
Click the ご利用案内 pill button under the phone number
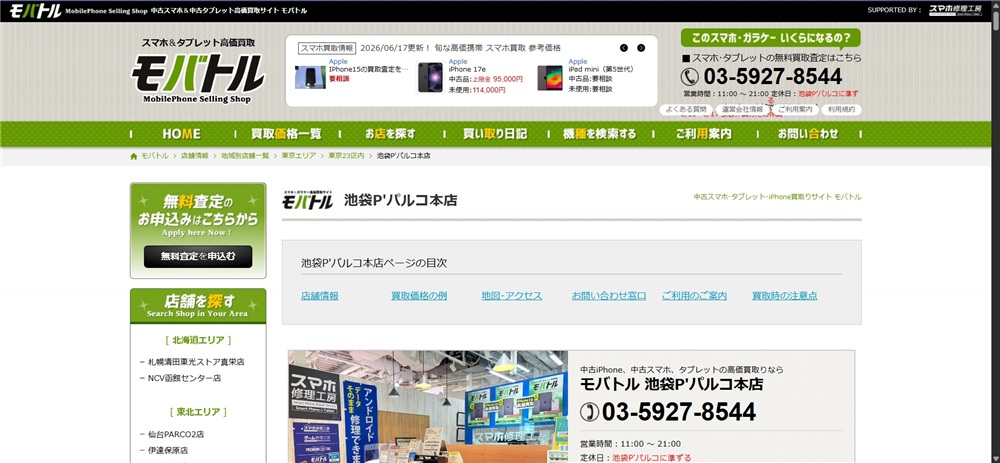point(795,110)
